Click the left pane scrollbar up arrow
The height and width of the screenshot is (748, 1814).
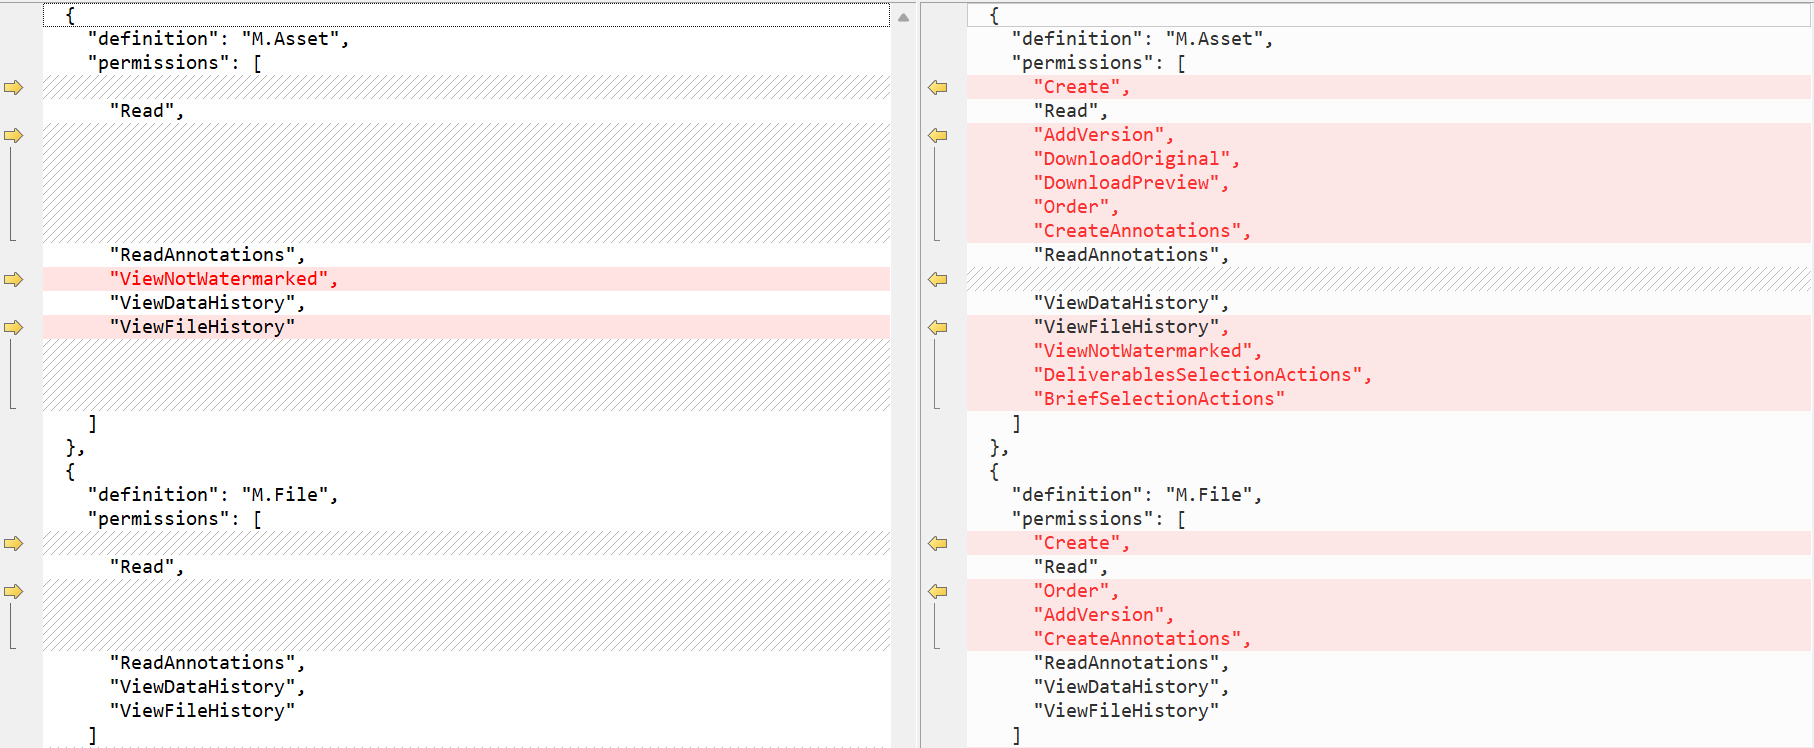click(x=903, y=17)
